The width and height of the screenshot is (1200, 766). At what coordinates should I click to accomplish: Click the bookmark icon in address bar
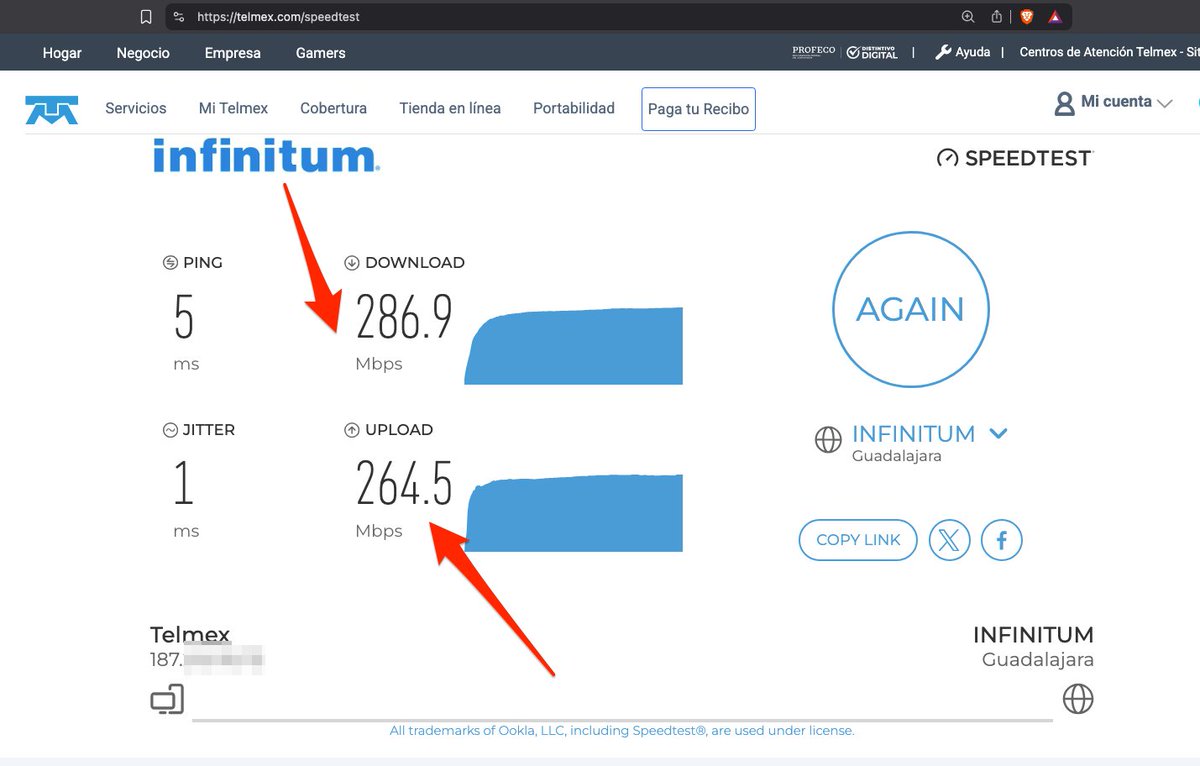coord(146,17)
